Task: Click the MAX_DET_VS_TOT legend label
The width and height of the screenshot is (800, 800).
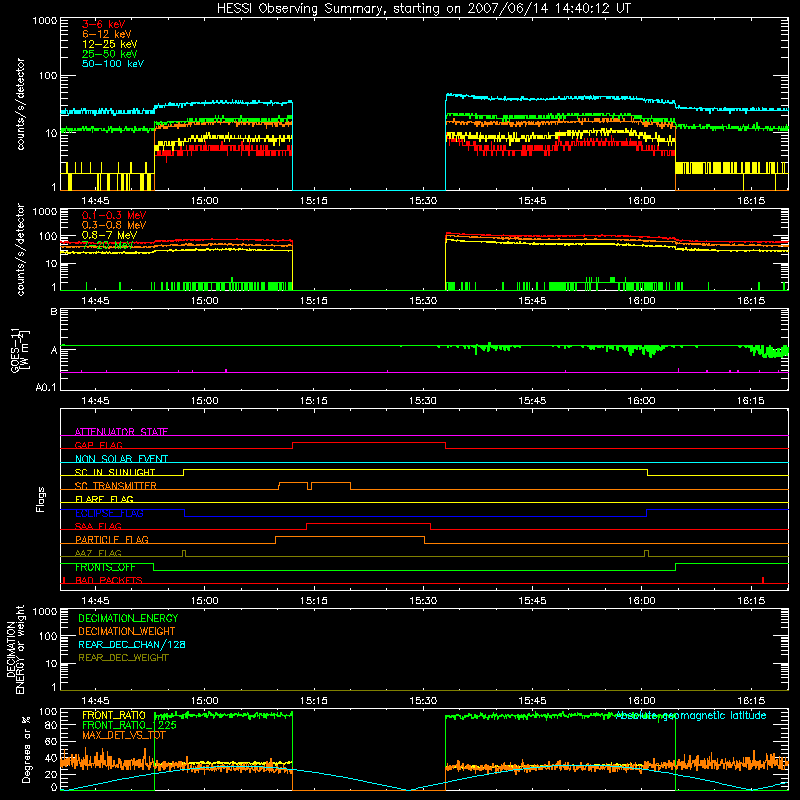Action: [x=122, y=735]
